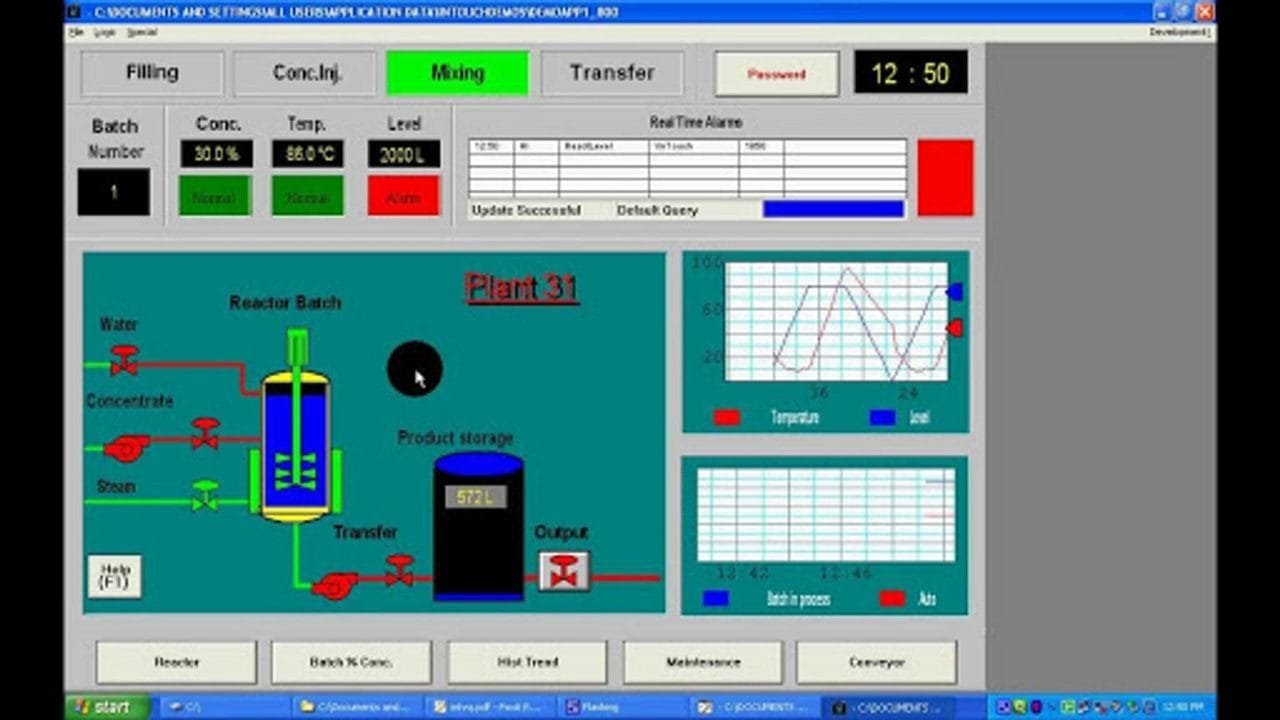Select the Transfer stage button
Screen dimensions: 1280x720
612,73
